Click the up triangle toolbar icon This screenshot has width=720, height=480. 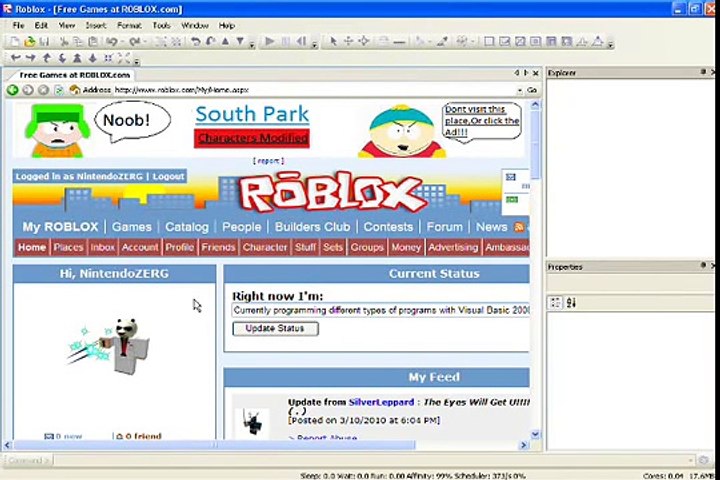click(x=225, y=41)
